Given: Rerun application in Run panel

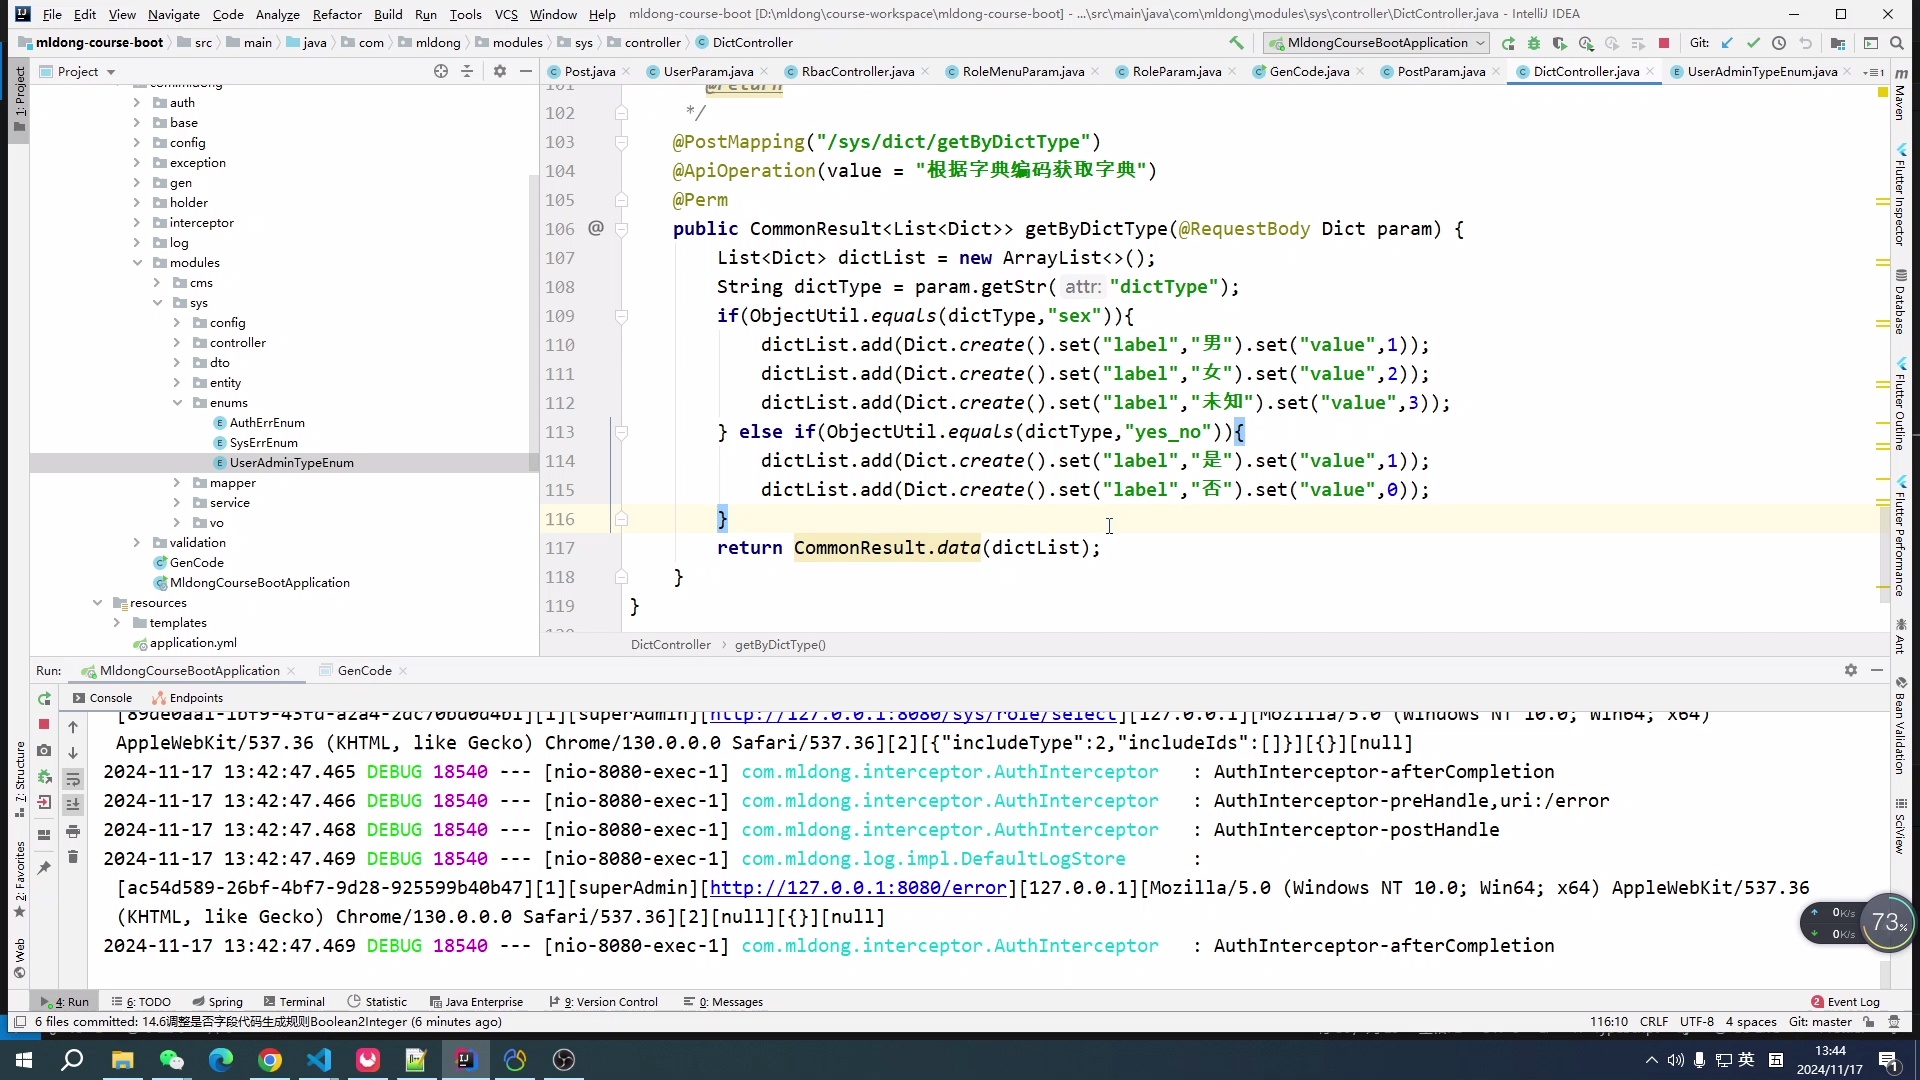Looking at the screenshot, I should click(x=44, y=698).
